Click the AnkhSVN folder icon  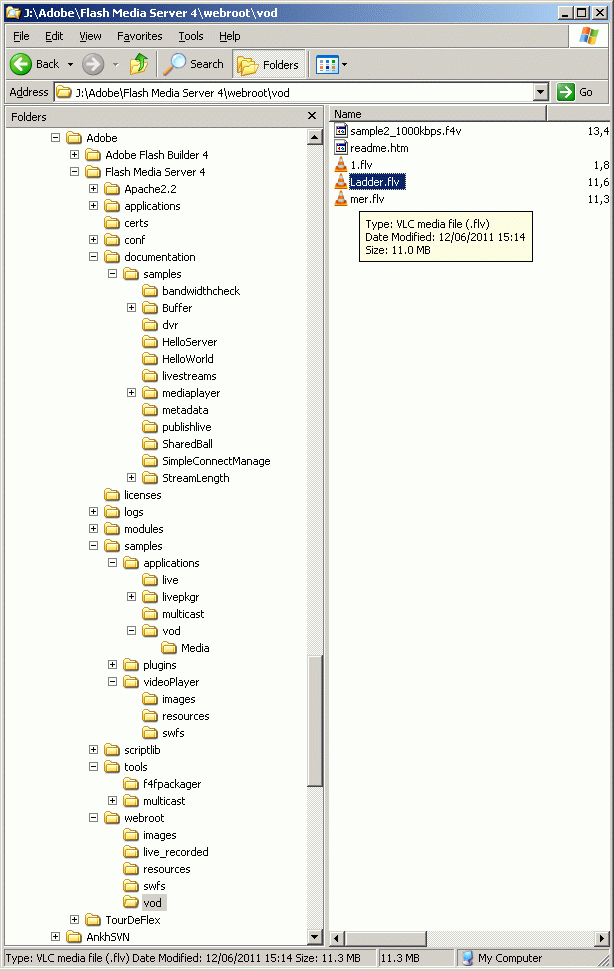click(74, 936)
